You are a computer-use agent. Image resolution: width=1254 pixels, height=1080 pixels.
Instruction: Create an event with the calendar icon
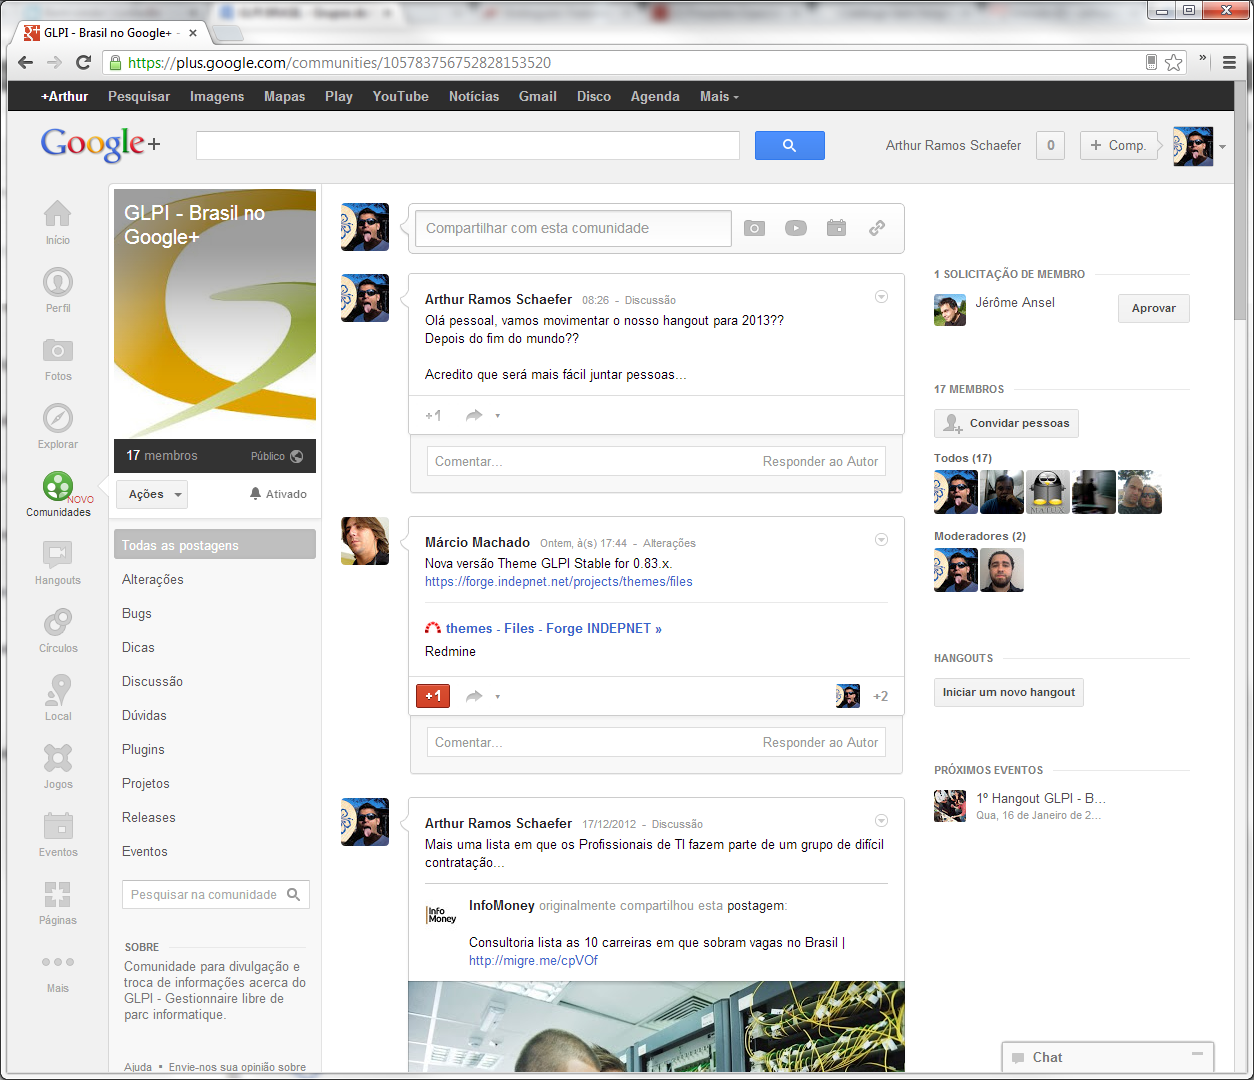click(837, 228)
